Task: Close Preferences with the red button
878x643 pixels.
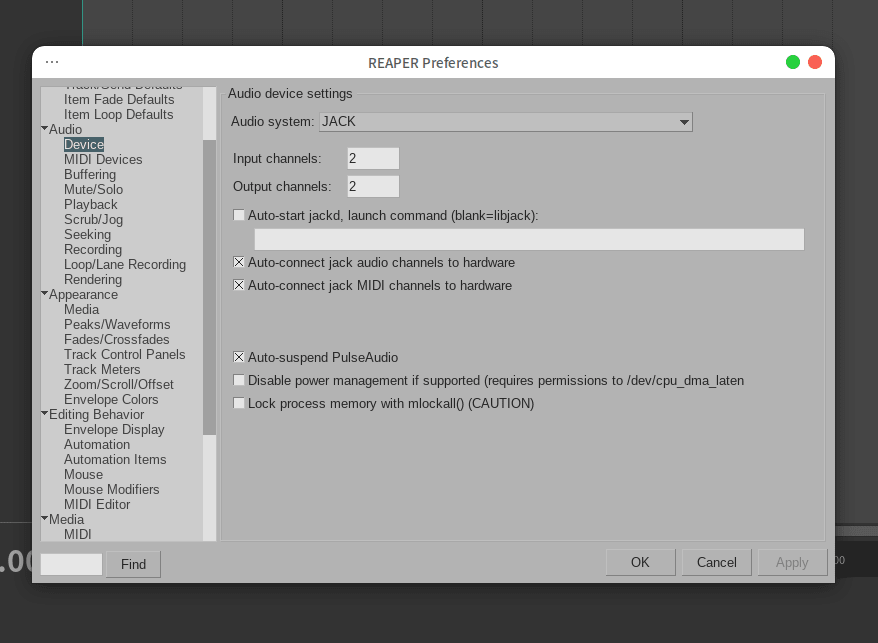Action: 815,62
